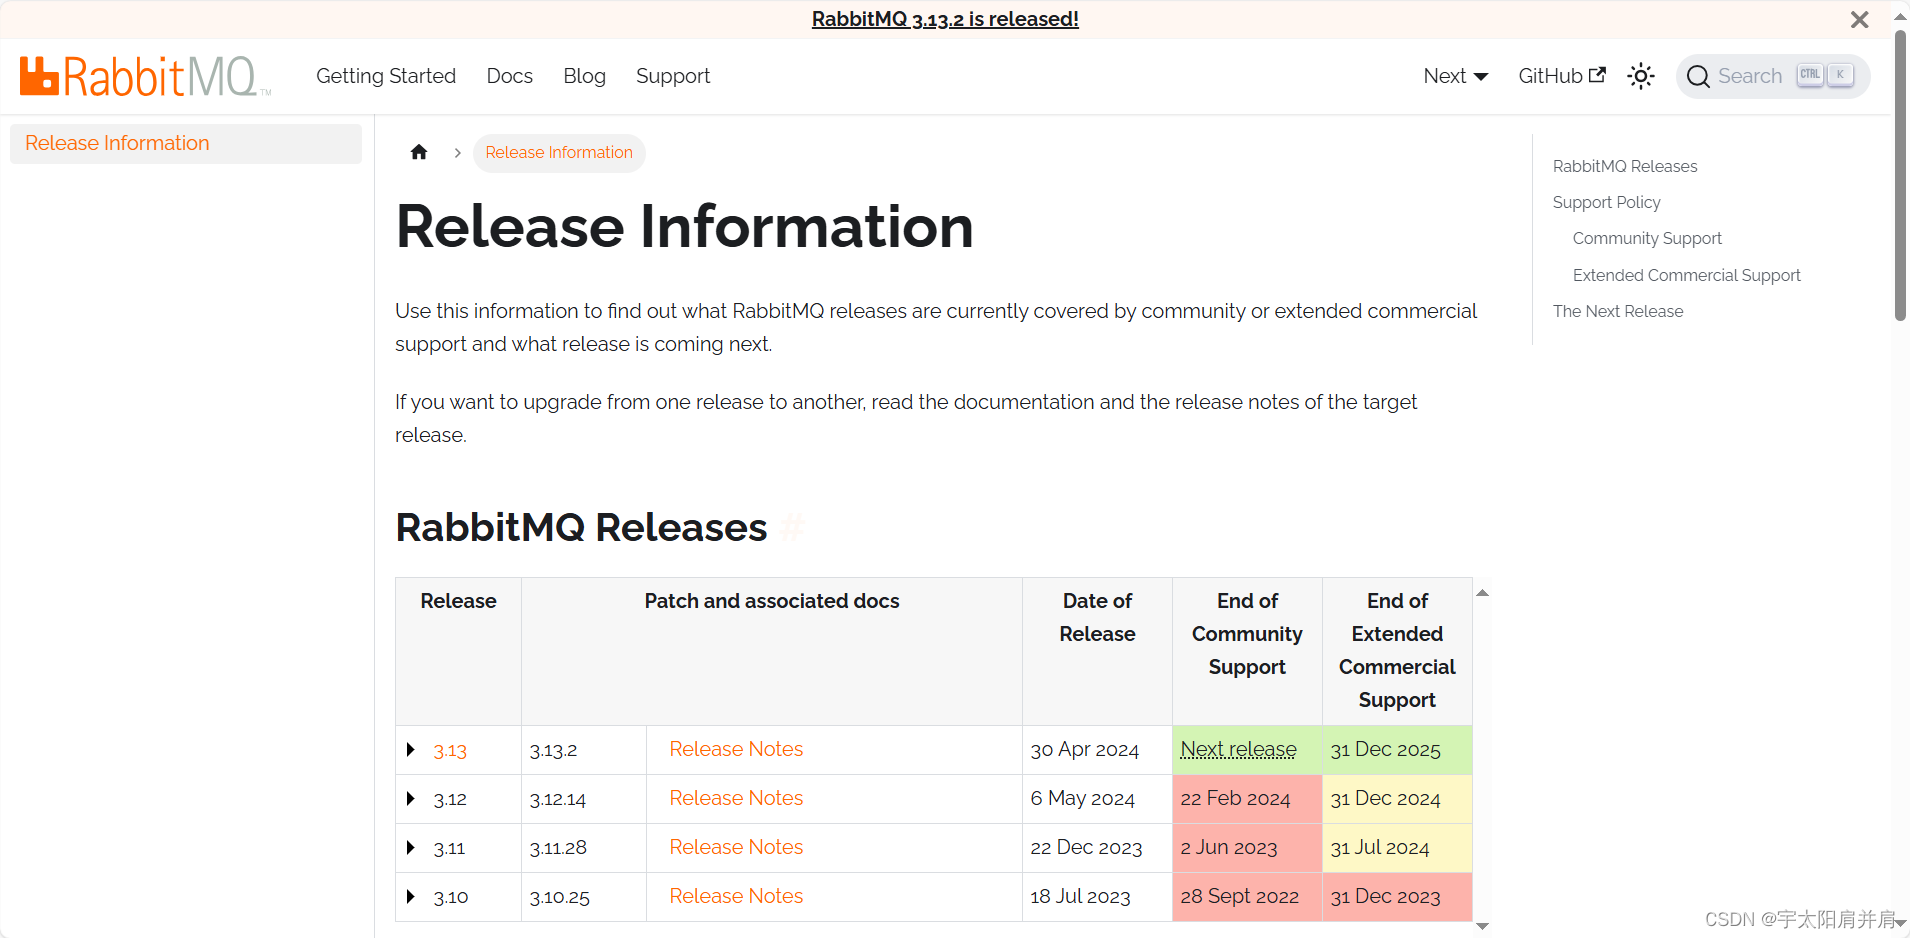Open the Support menu item
Viewport: 1910px width, 938px height.
pos(673,76)
